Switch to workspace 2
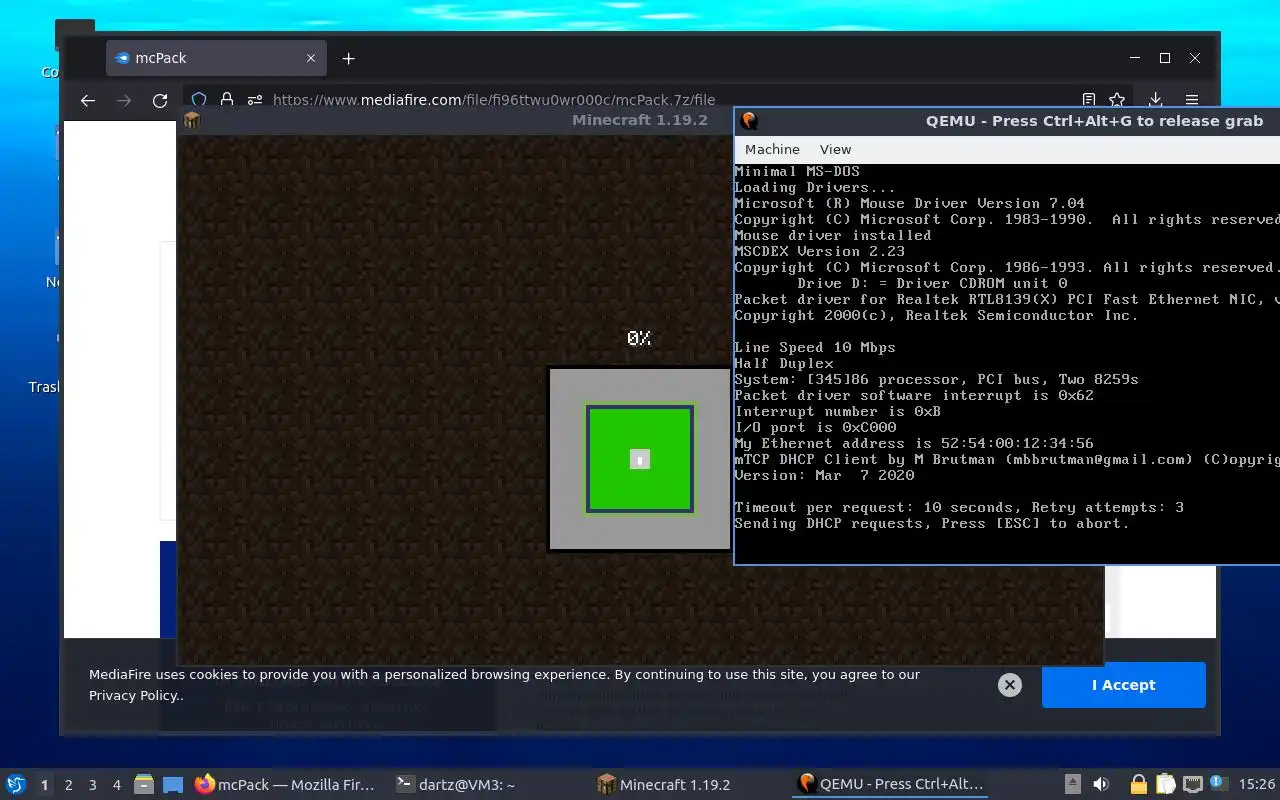The image size is (1280, 800). coord(69,785)
